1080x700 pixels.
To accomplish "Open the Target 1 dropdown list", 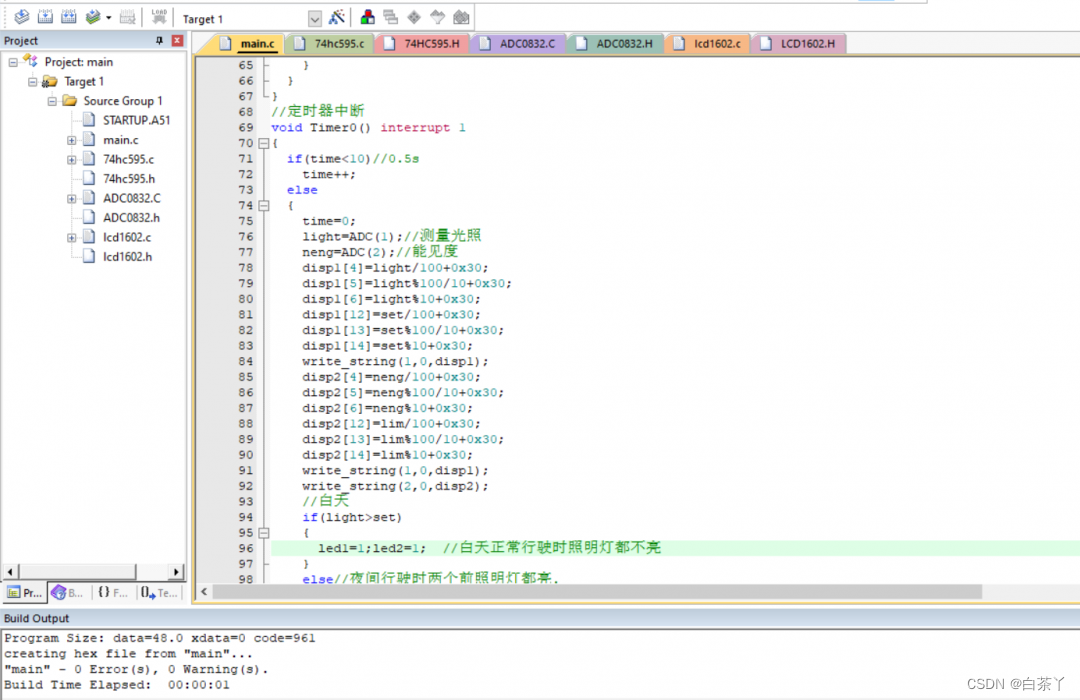I will 315,19.
